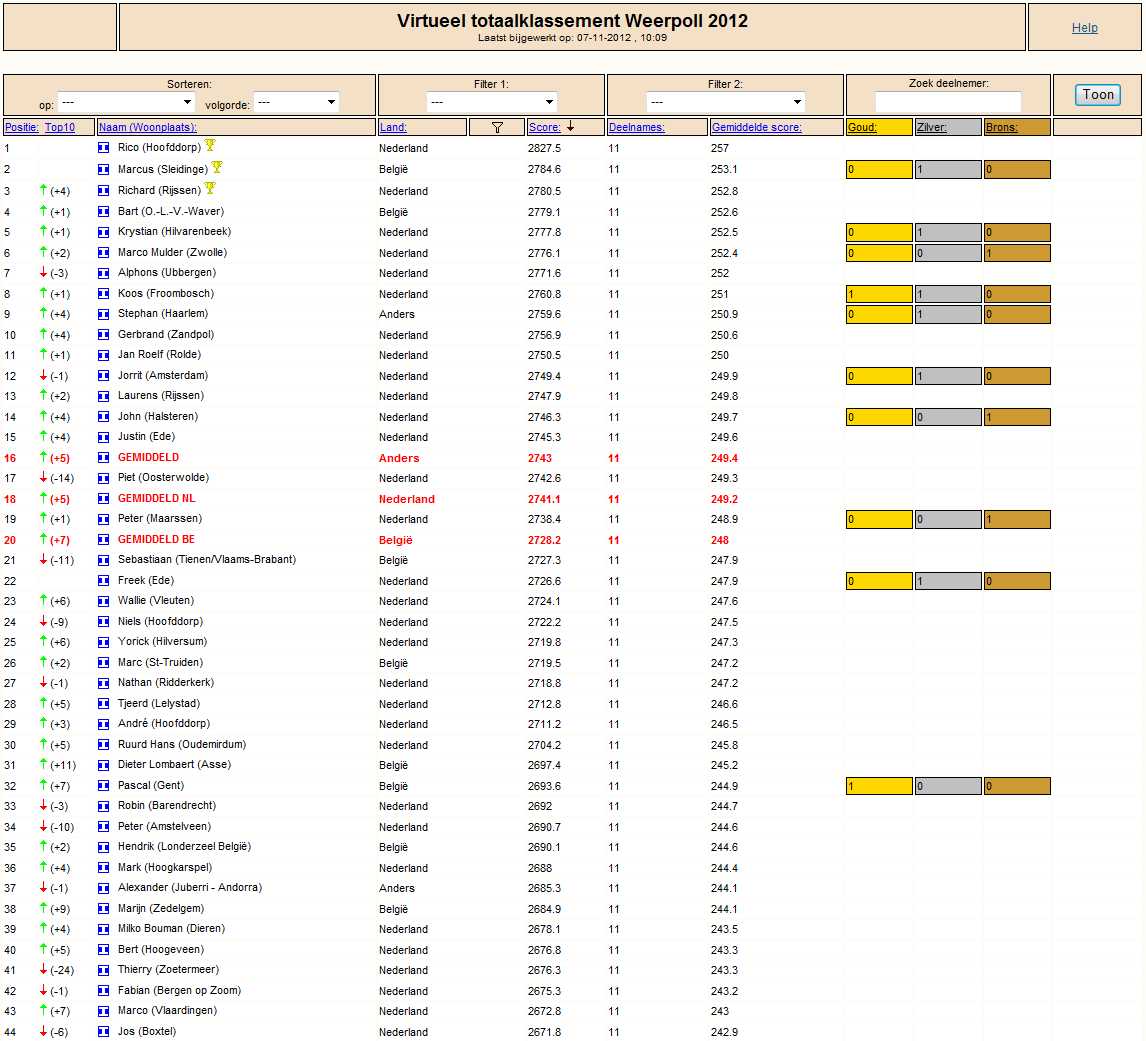Open the blue icon for Richard (Rijssen)
Viewport: 1146px width, 1041px height.
click(104, 191)
